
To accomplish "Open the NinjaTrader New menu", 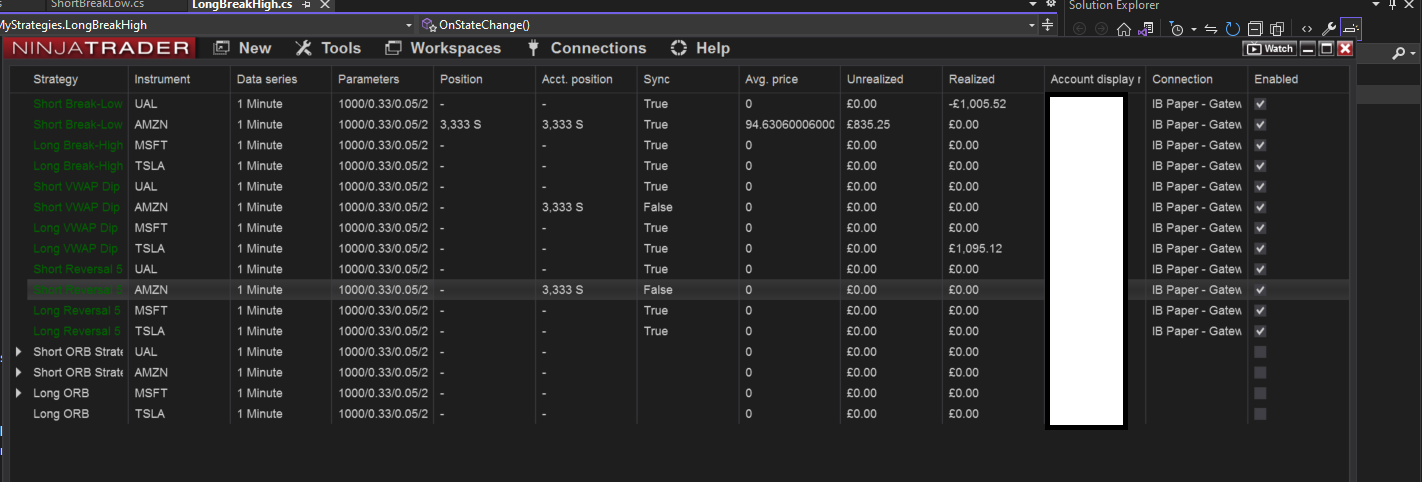I will [x=242, y=48].
